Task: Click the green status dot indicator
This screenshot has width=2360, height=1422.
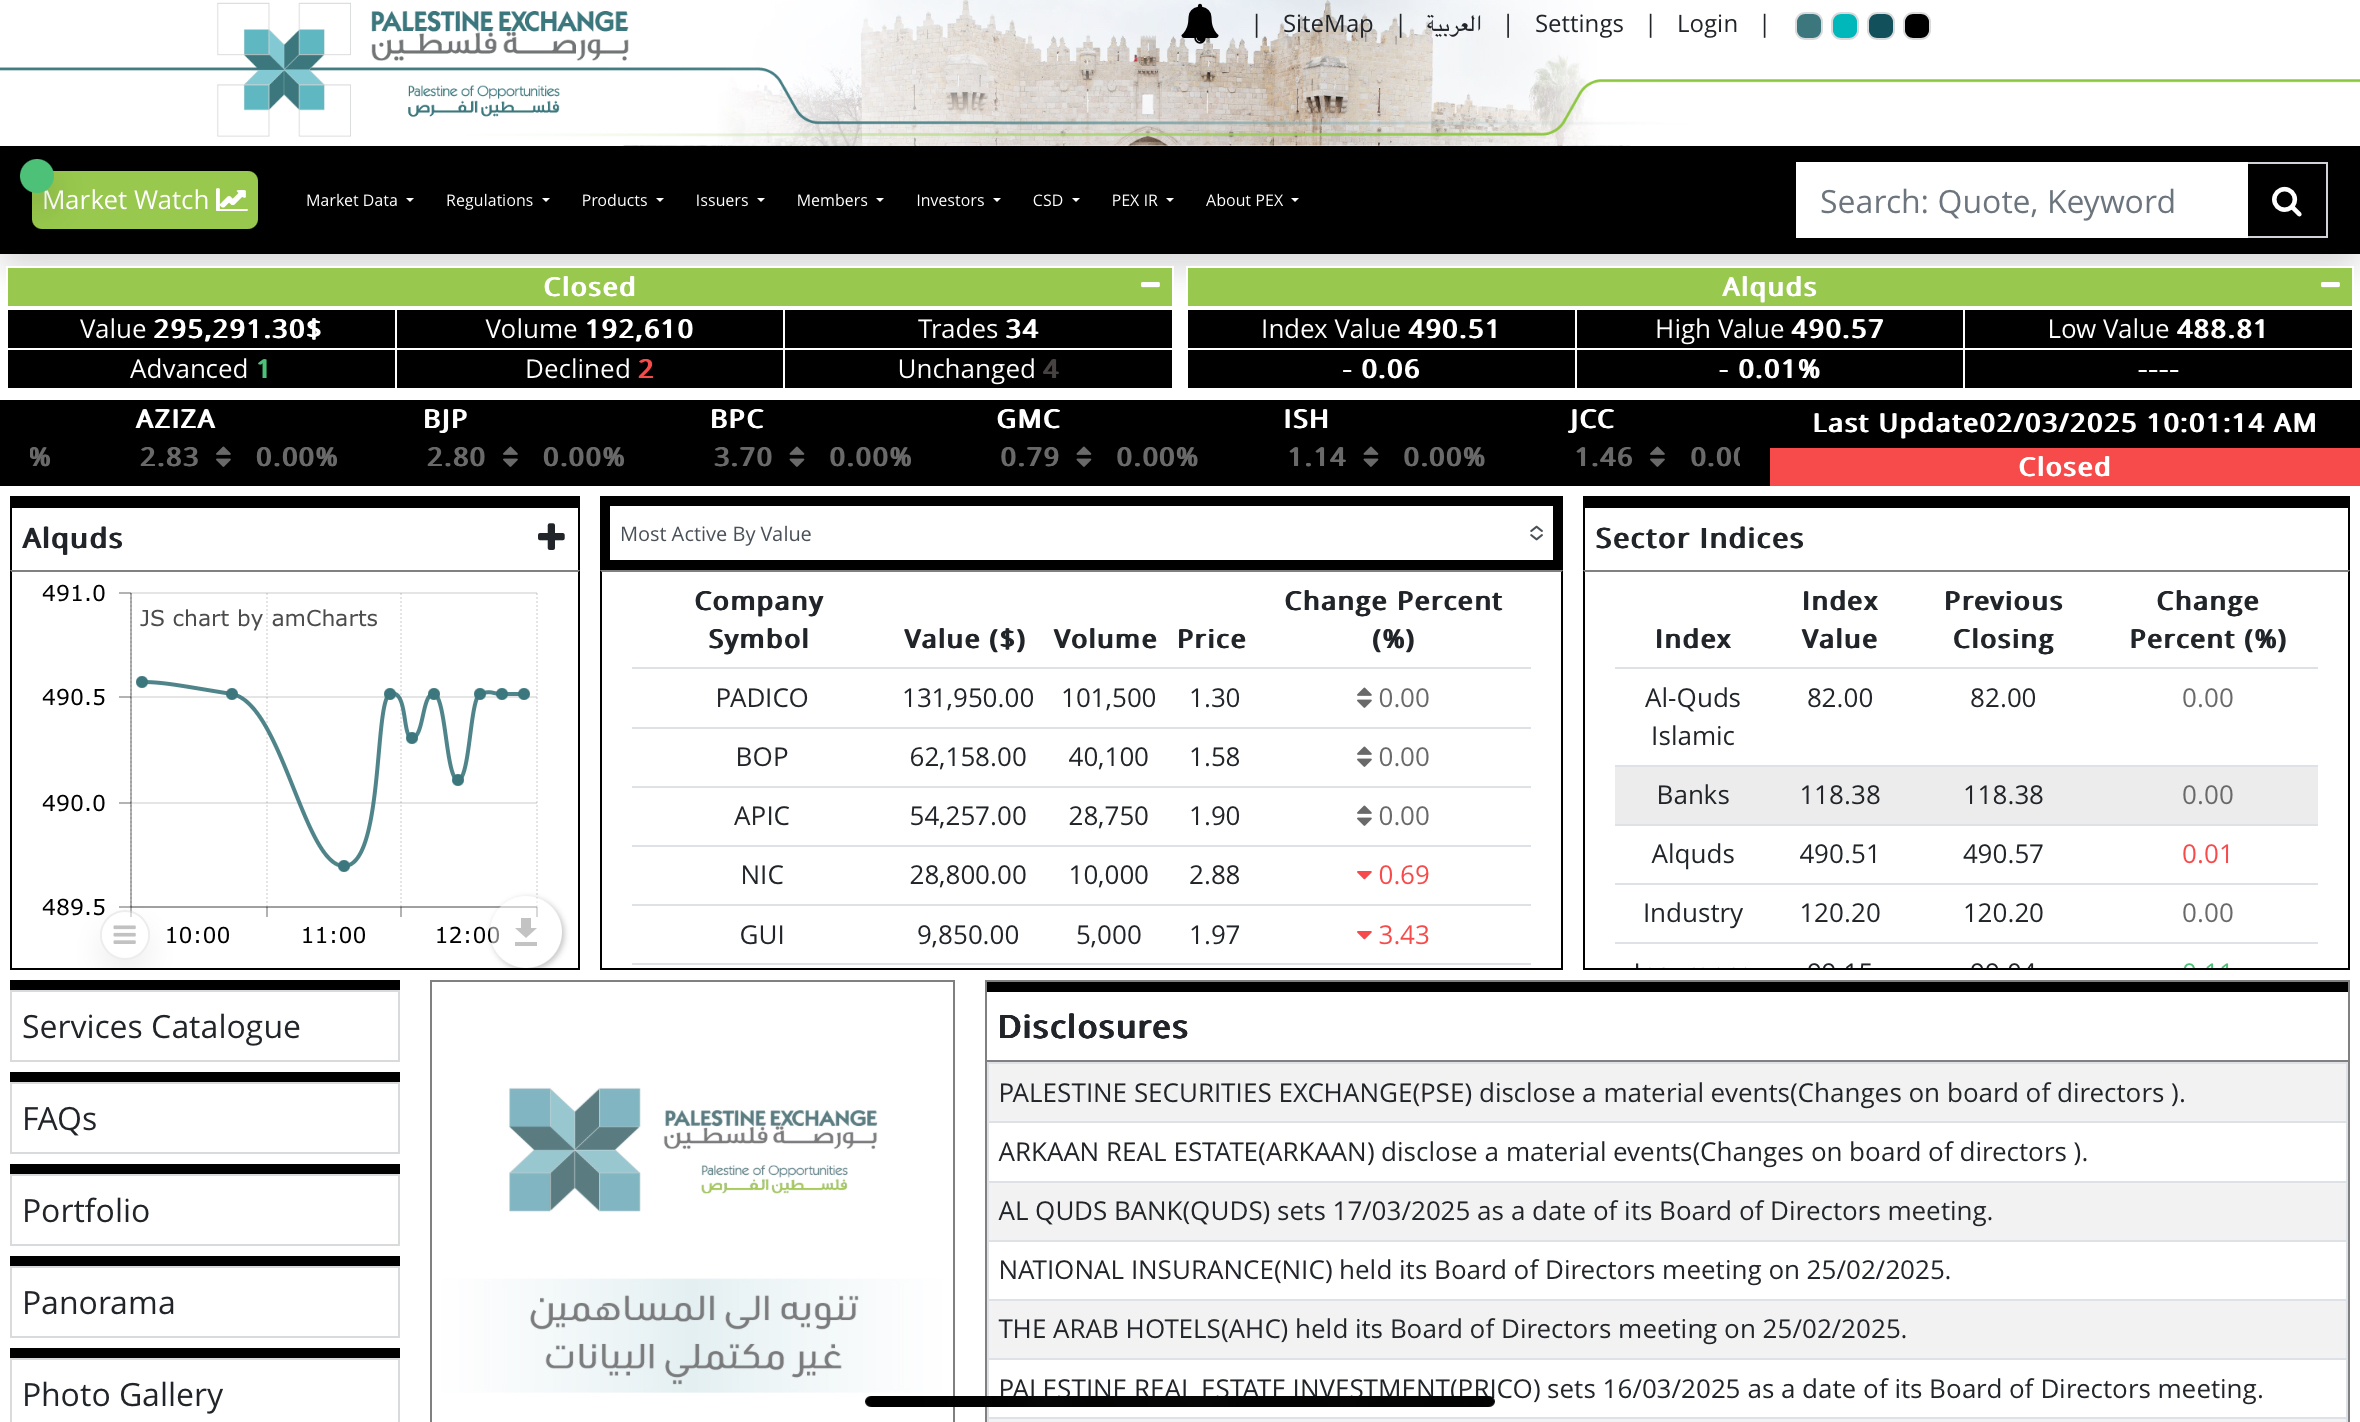Action: click(37, 176)
